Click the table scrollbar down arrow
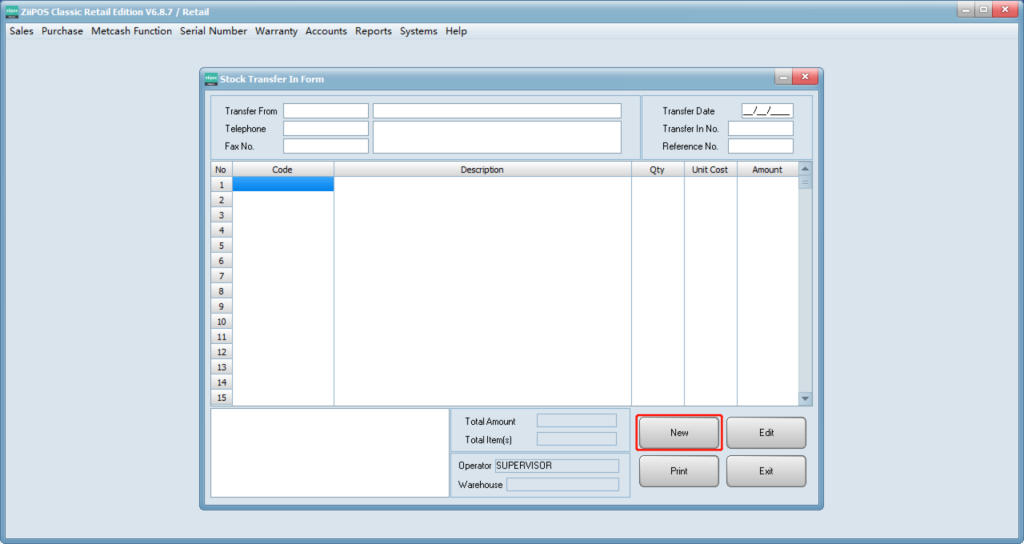This screenshot has width=1024, height=544. click(x=805, y=398)
